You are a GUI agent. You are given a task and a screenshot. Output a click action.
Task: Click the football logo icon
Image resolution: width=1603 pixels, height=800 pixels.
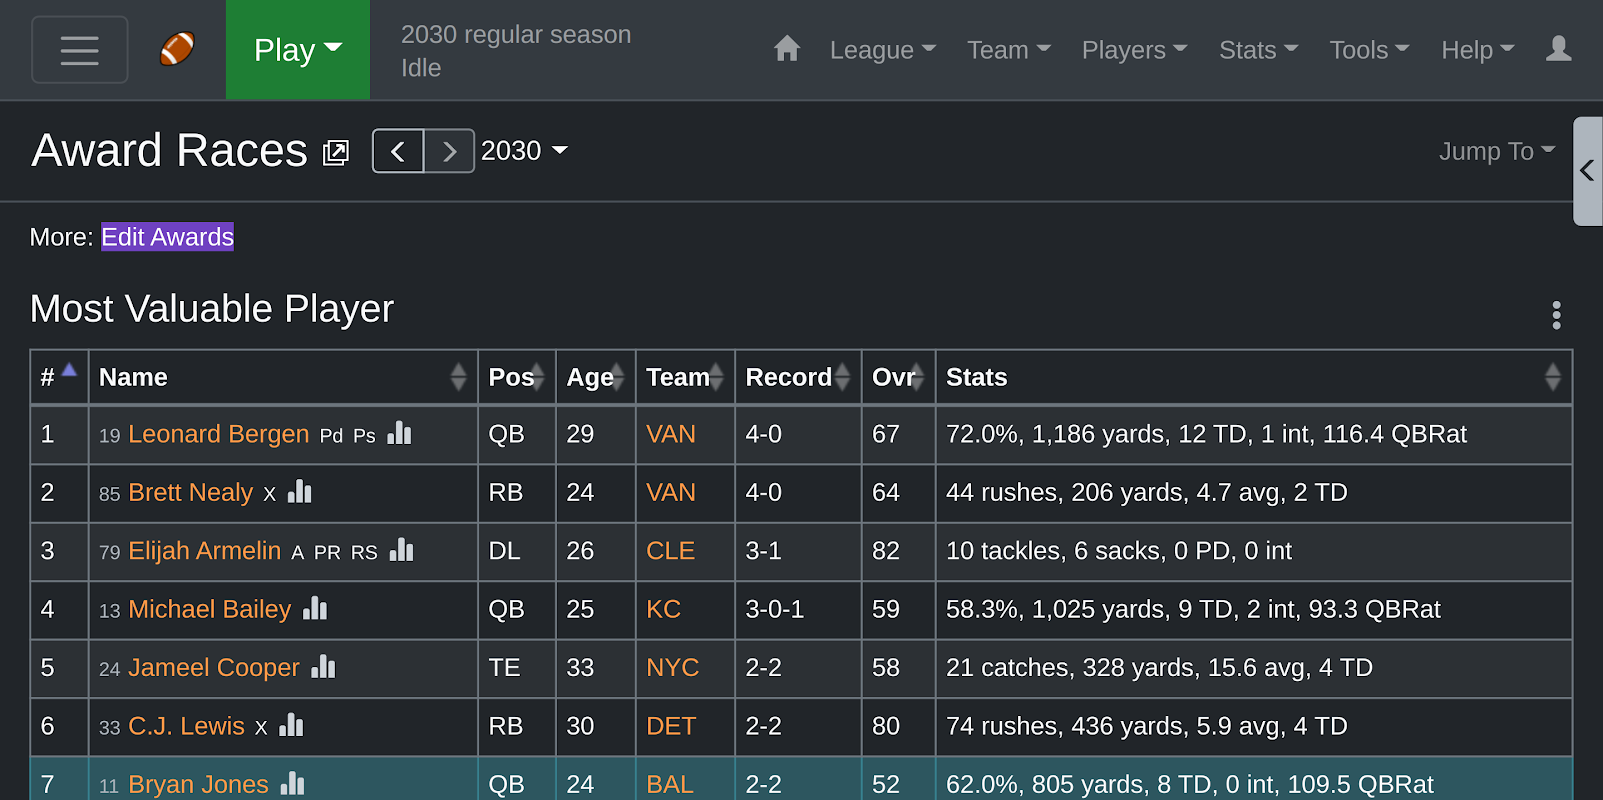click(177, 49)
